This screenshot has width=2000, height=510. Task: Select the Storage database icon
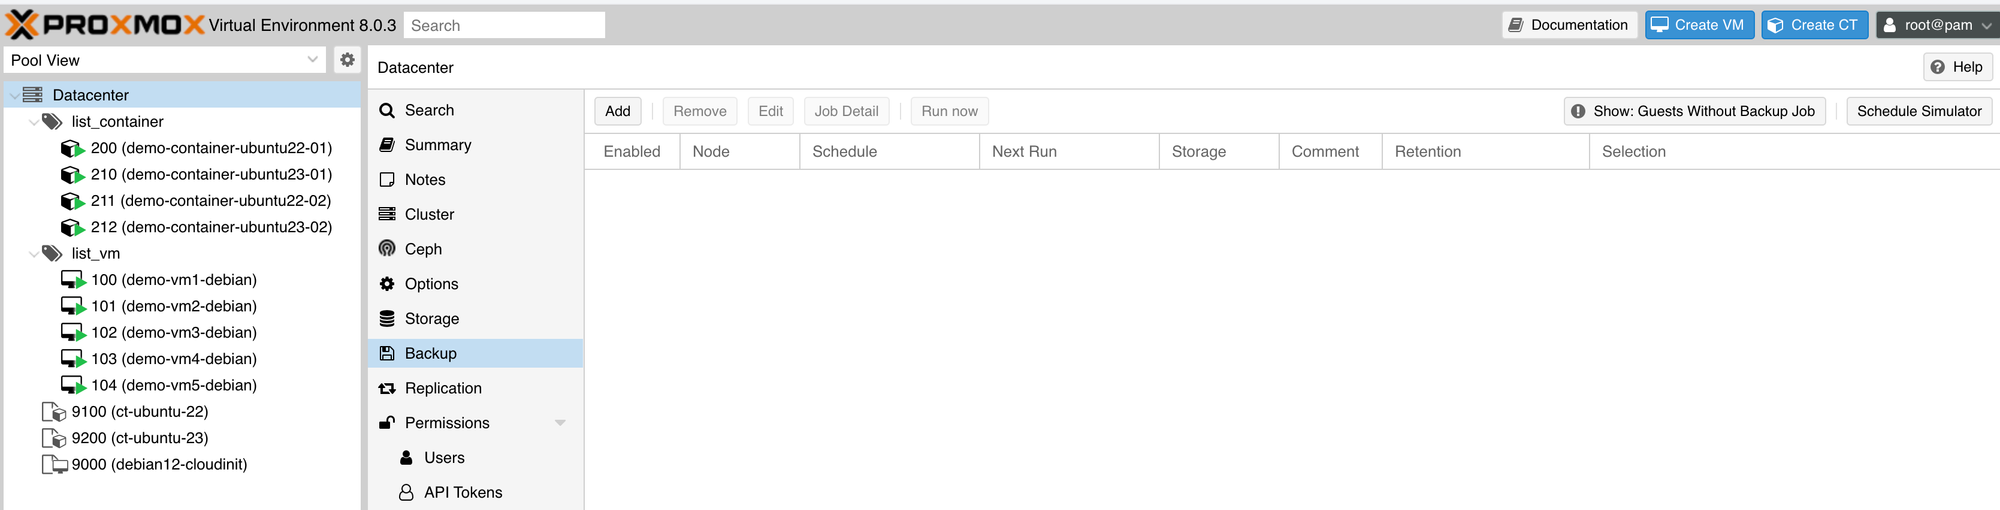pos(387,319)
